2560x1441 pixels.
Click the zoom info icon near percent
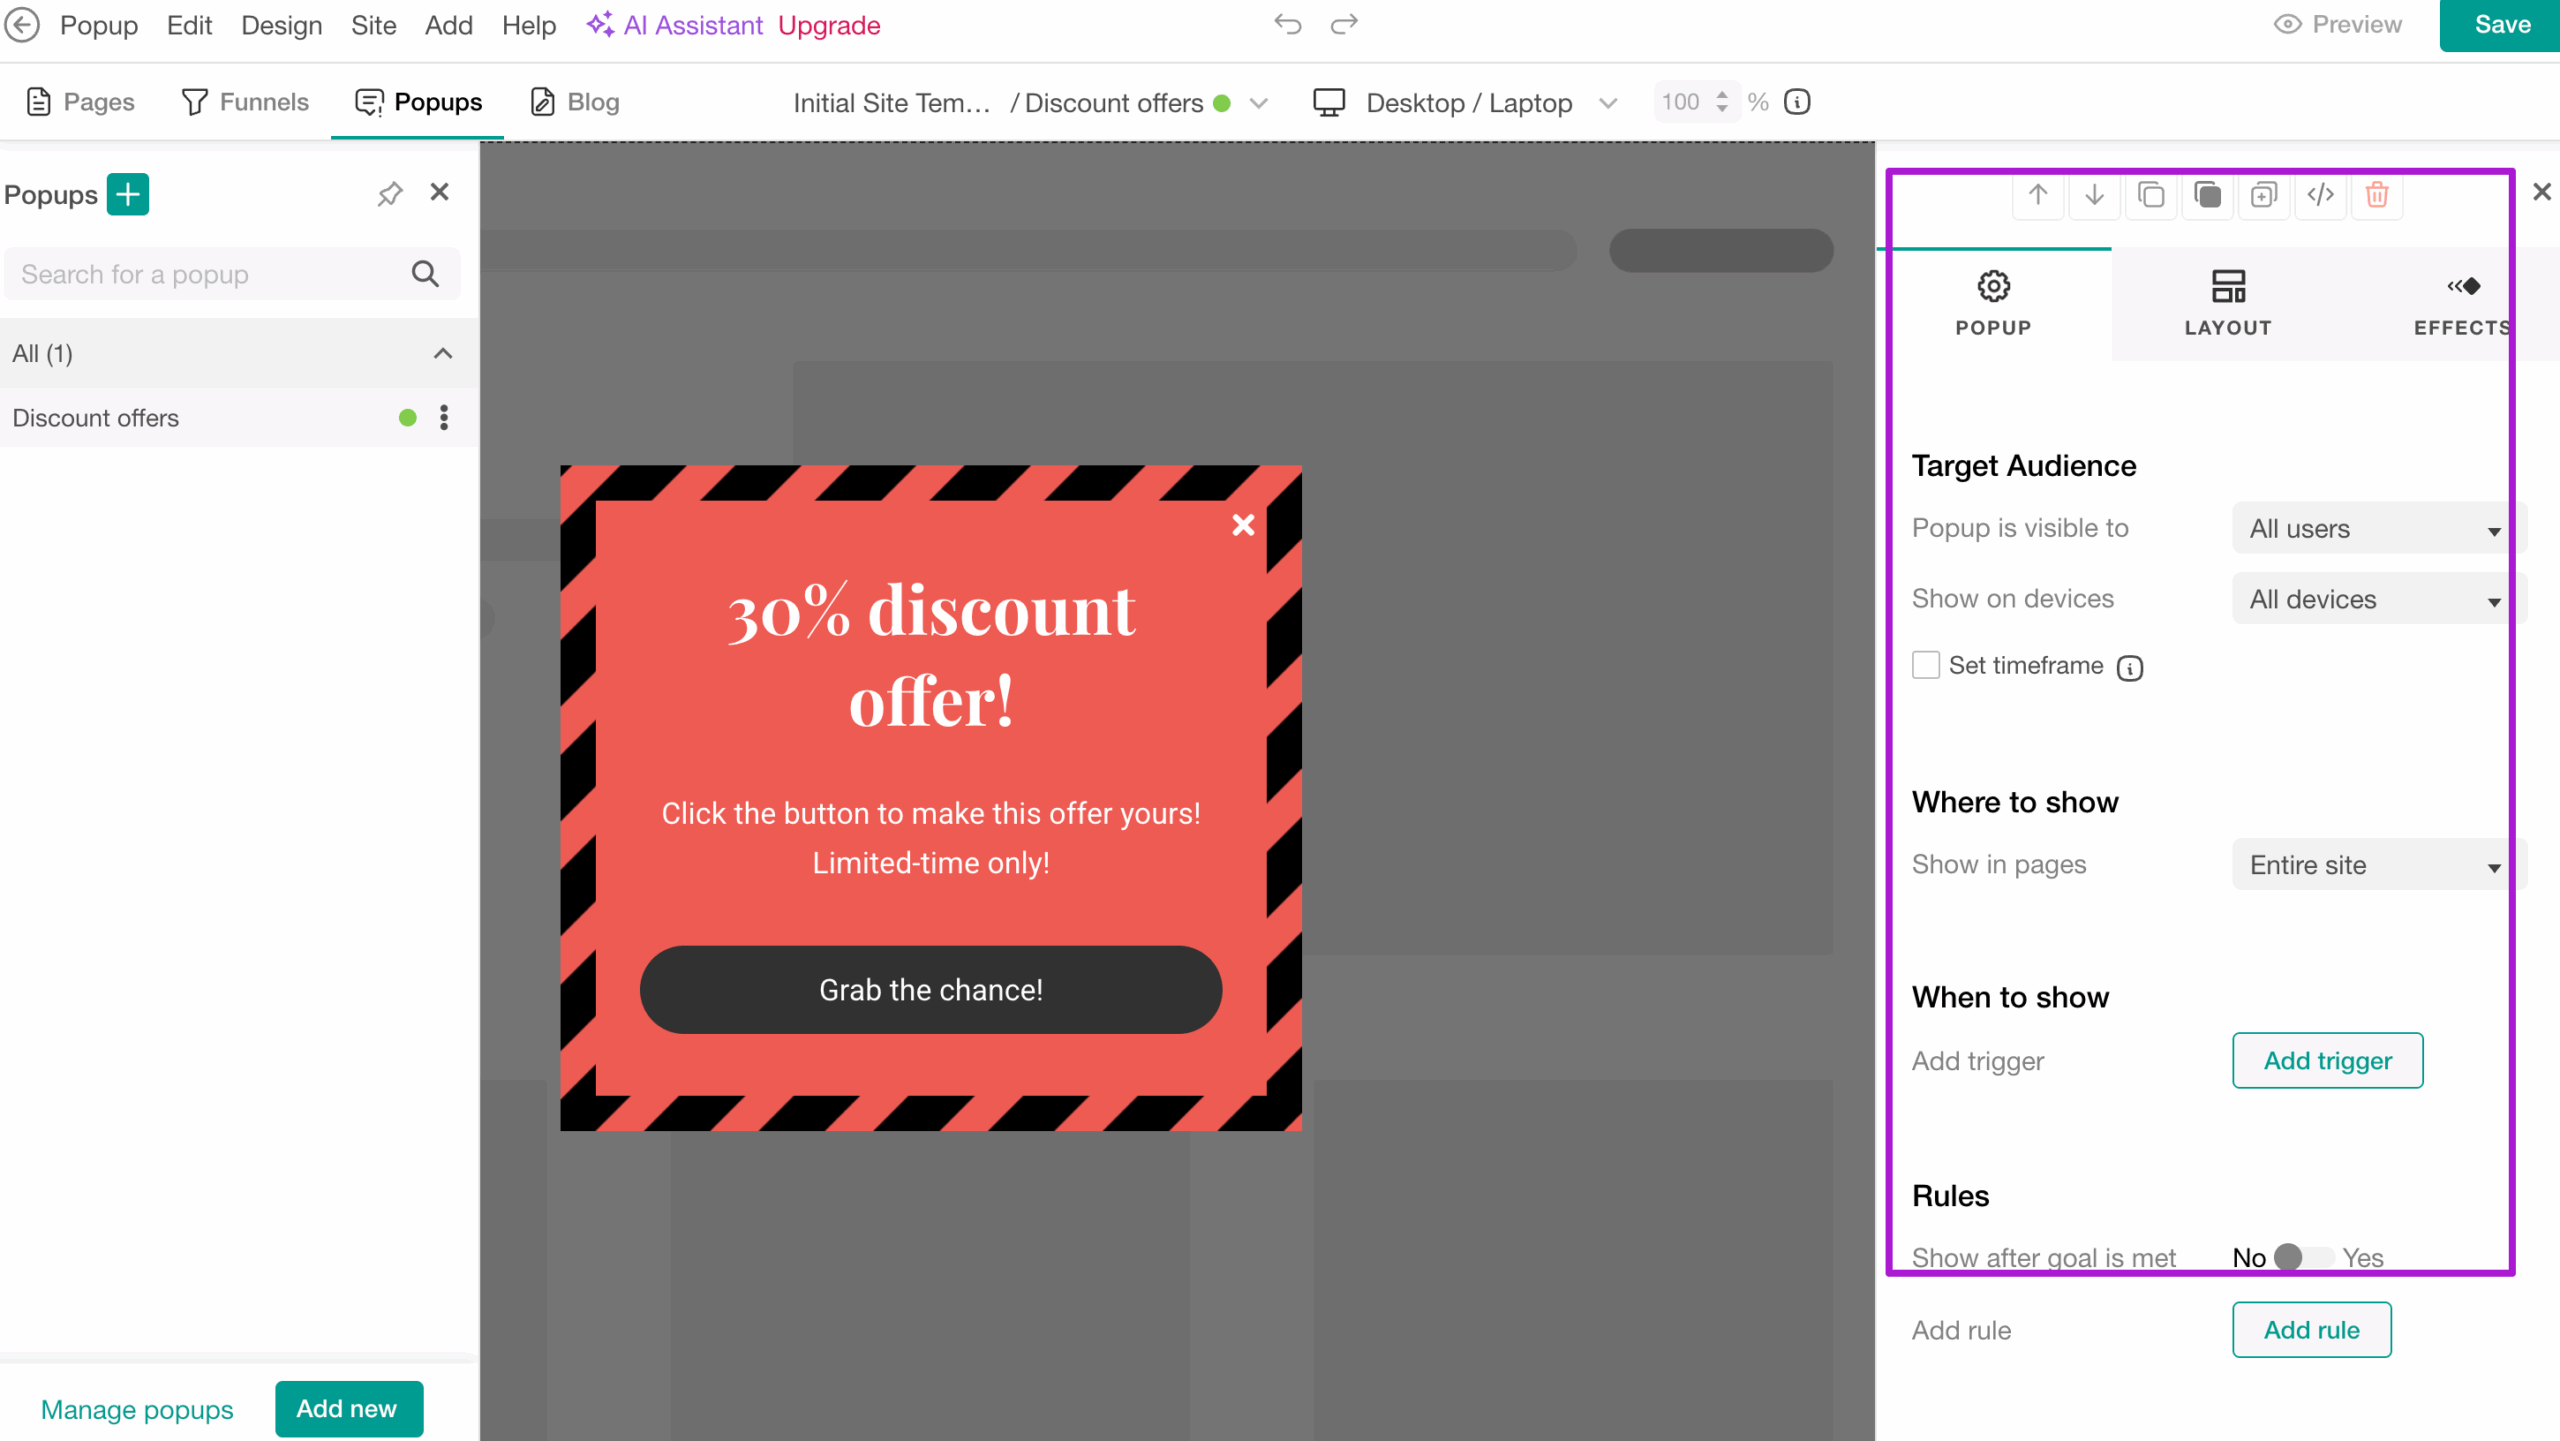pos(1797,102)
